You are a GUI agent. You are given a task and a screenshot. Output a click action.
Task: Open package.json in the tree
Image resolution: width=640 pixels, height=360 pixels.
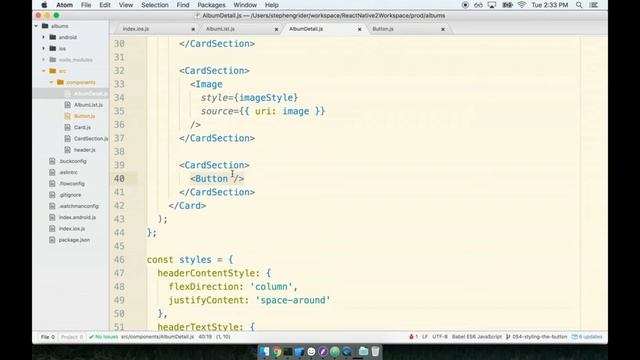[74, 240]
